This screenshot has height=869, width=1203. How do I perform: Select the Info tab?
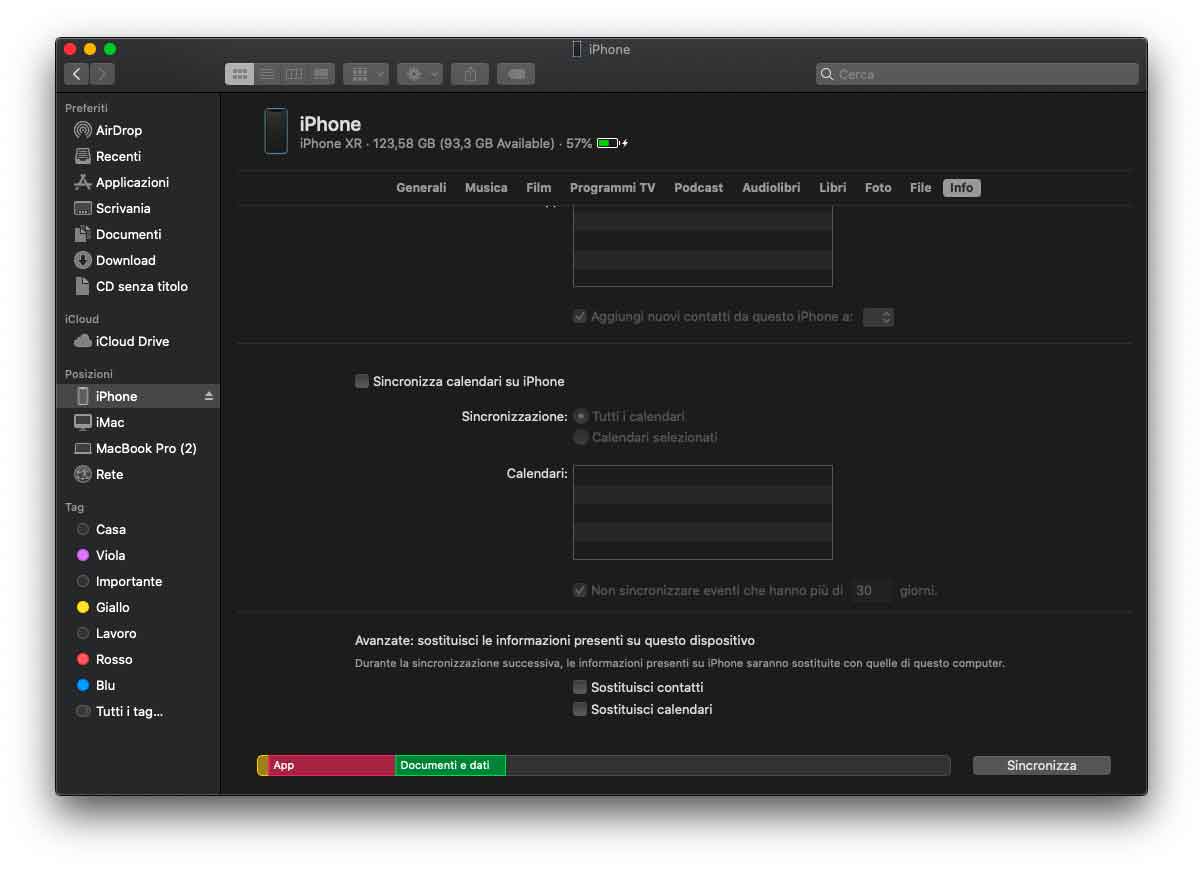click(961, 187)
